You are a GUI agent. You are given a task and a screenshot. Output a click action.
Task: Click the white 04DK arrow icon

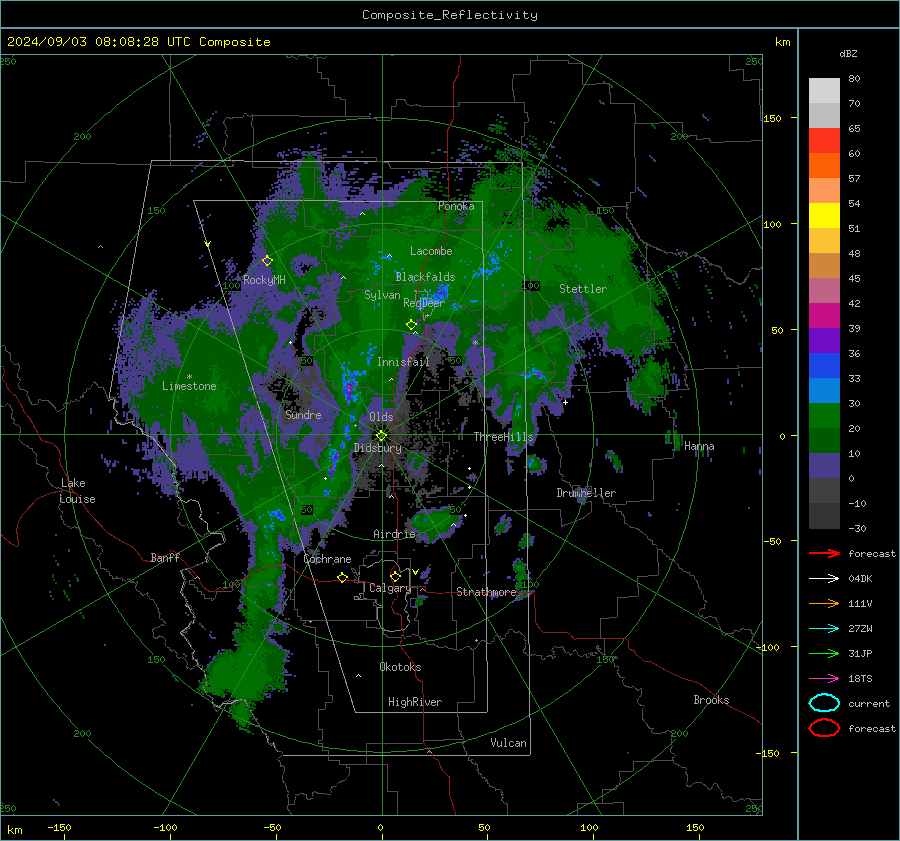pyautogui.click(x=824, y=578)
